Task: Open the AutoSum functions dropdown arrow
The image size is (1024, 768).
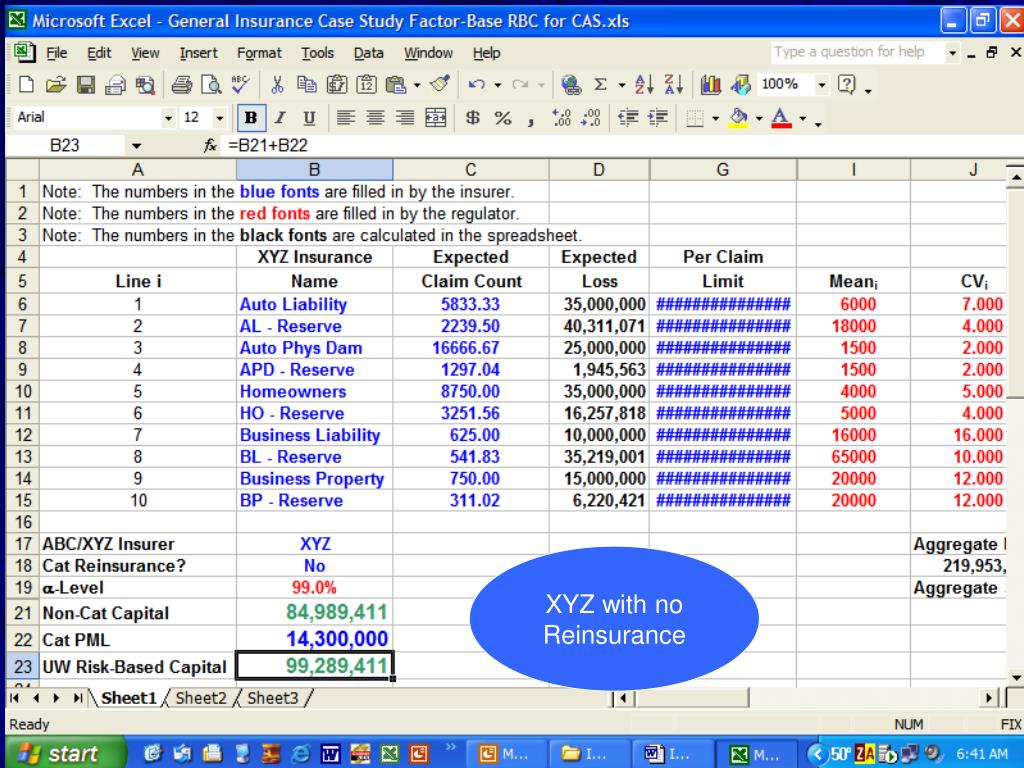Action: pyautogui.click(x=622, y=85)
